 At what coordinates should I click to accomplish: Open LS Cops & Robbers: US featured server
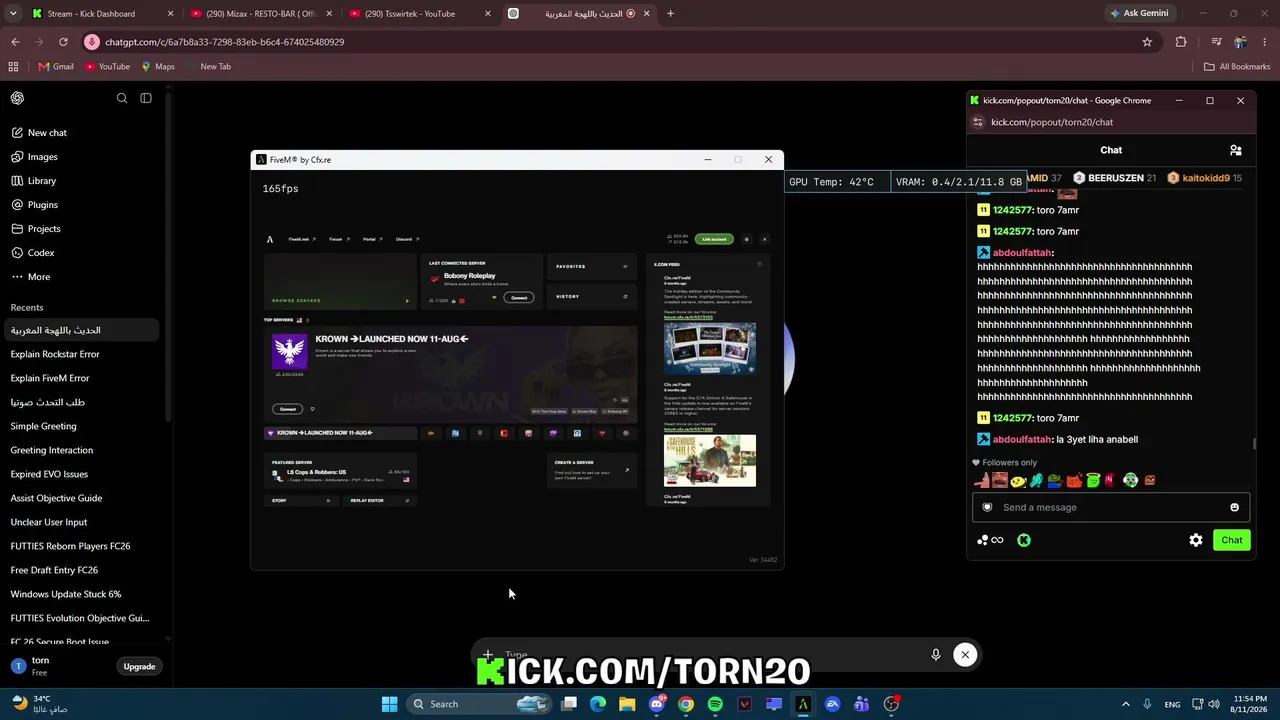tap(340, 471)
